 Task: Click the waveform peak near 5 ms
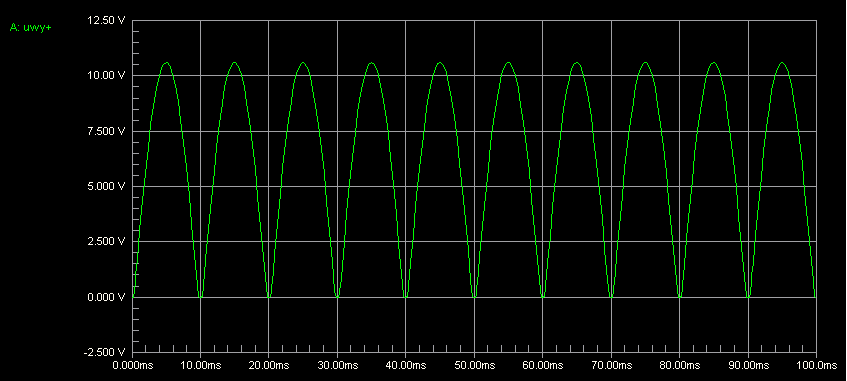point(166,63)
